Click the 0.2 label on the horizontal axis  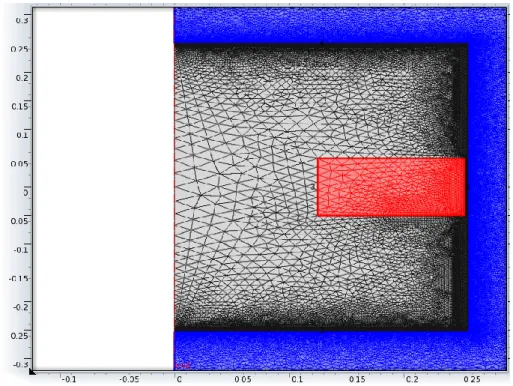pos(412,379)
